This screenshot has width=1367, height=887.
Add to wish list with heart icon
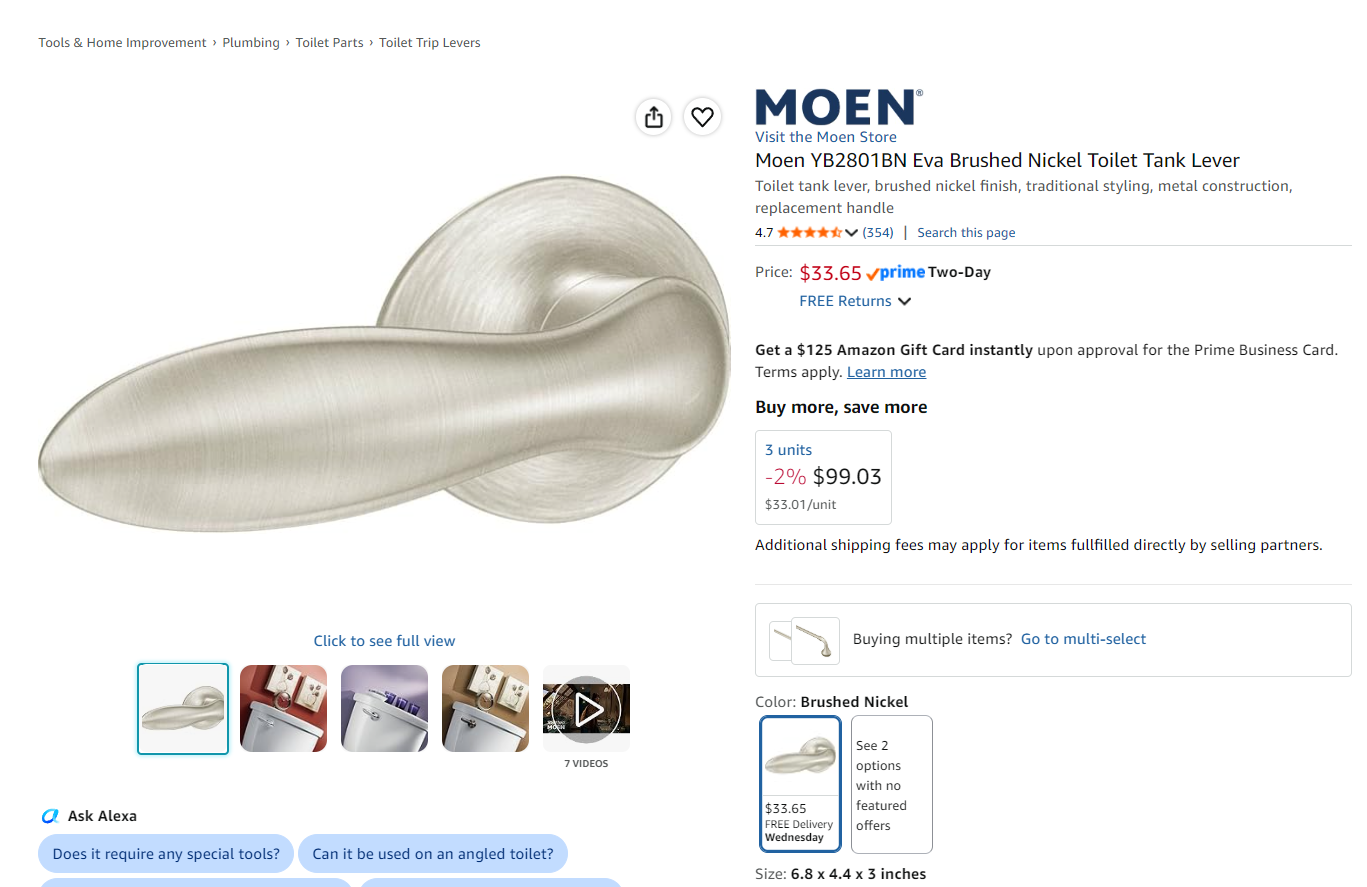tap(703, 117)
